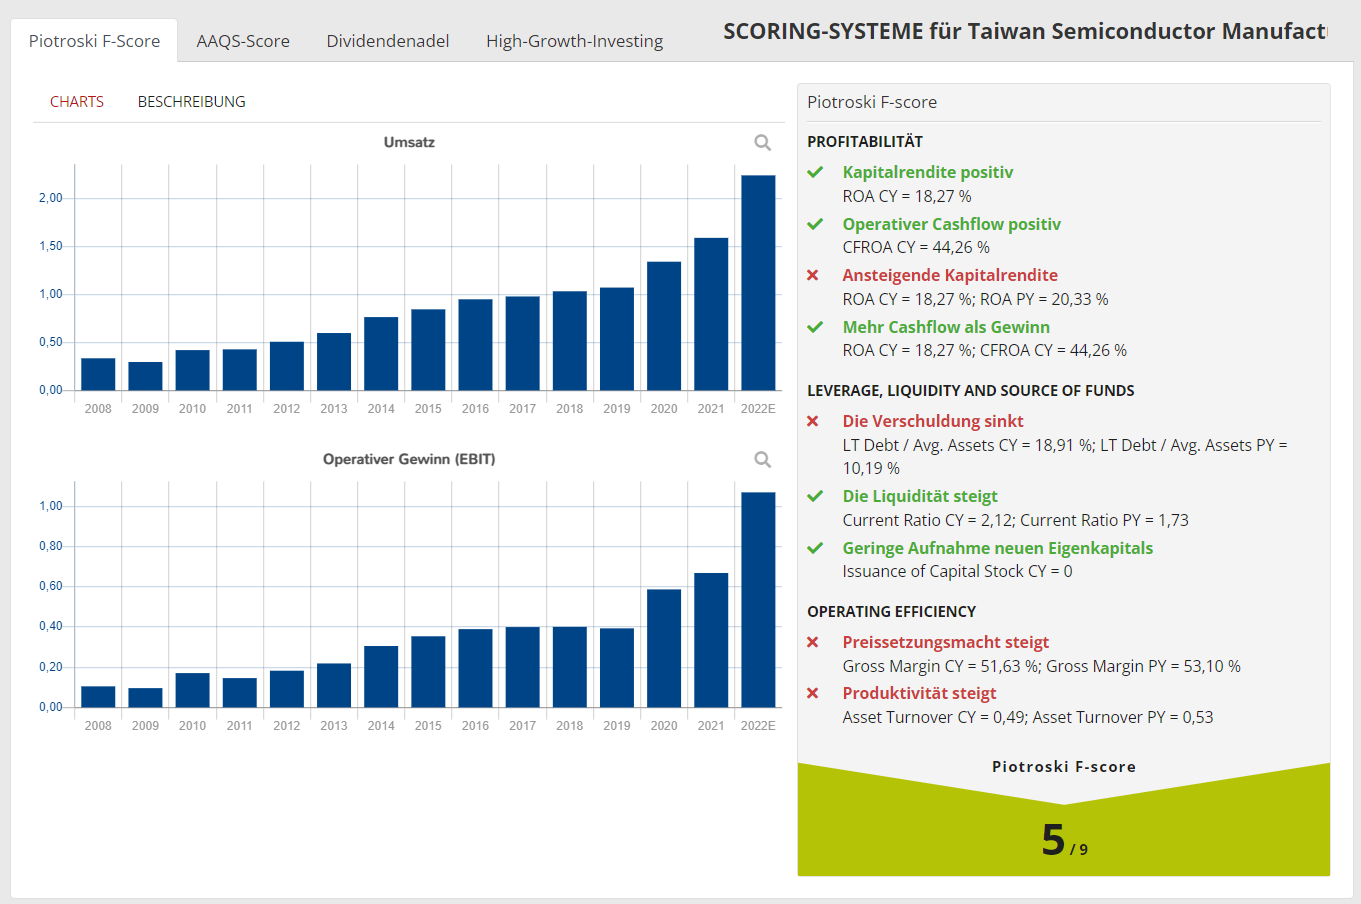Click the Operativer Cashflow positiv criterion
1361x904 pixels.
point(952,224)
